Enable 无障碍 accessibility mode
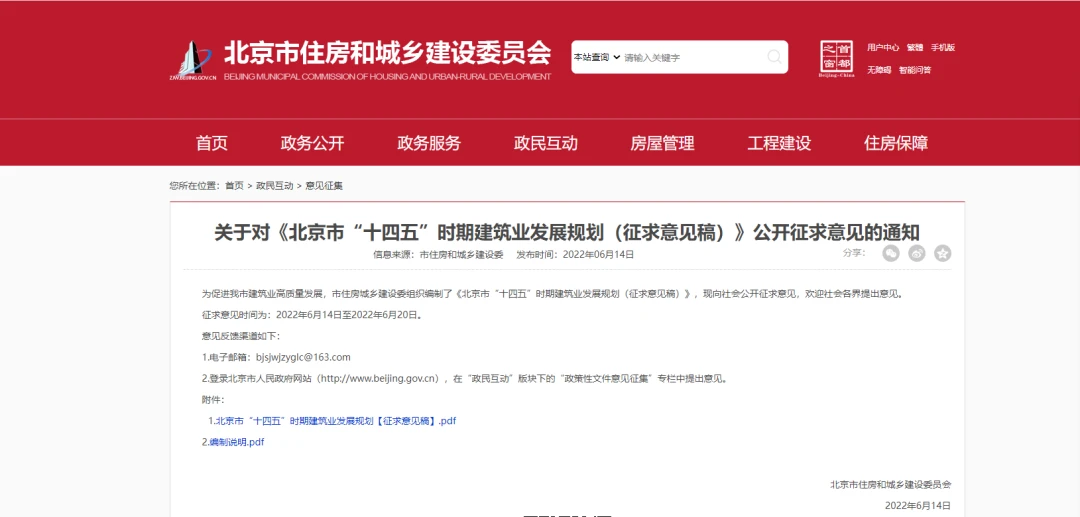Image resolution: width=1080 pixels, height=517 pixels. tap(879, 70)
